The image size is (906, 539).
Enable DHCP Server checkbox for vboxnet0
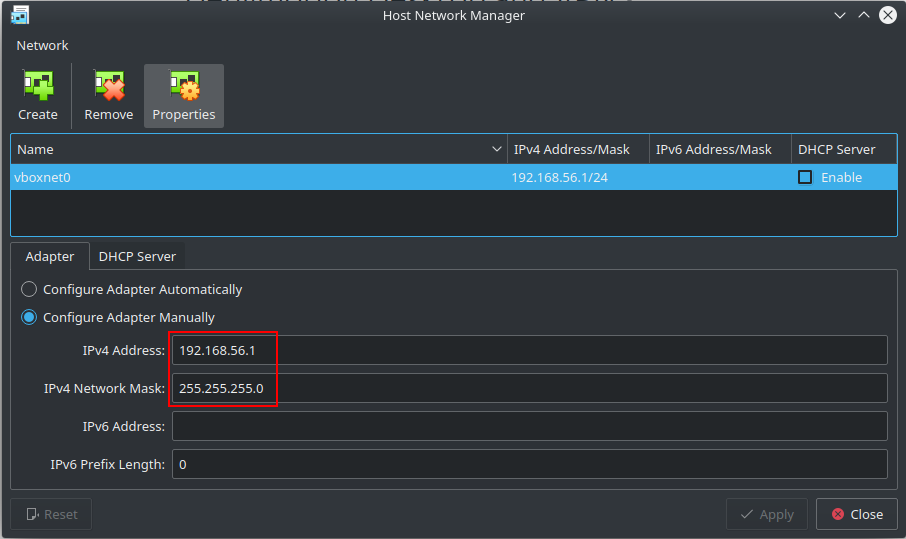click(805, 177)
